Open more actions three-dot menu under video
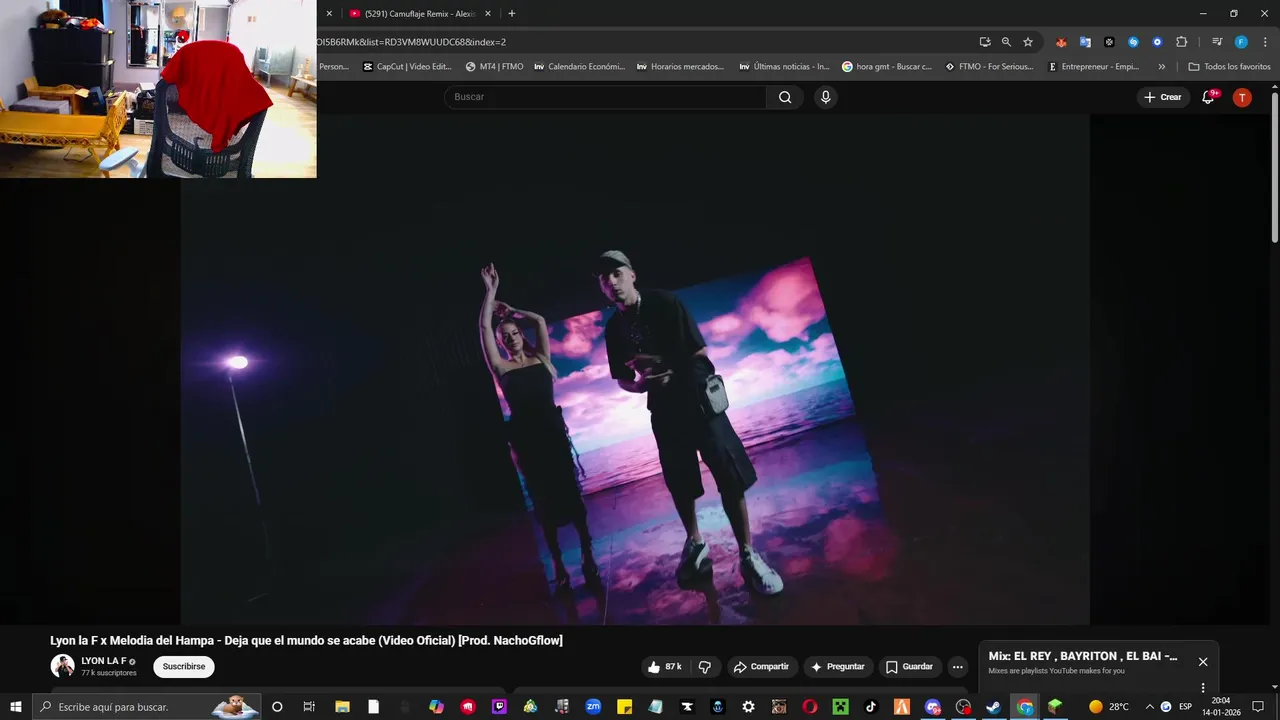The width and height of the screenshot is (1280, 720). [x=957, y=667]
